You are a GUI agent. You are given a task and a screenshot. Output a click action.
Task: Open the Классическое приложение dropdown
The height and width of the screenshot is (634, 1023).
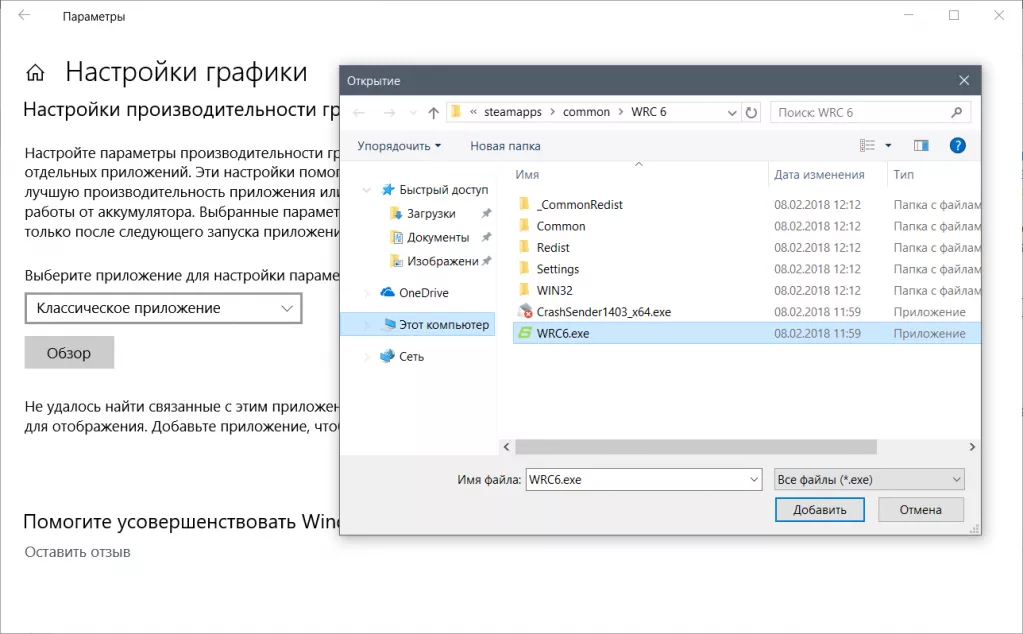pos(163,308)
